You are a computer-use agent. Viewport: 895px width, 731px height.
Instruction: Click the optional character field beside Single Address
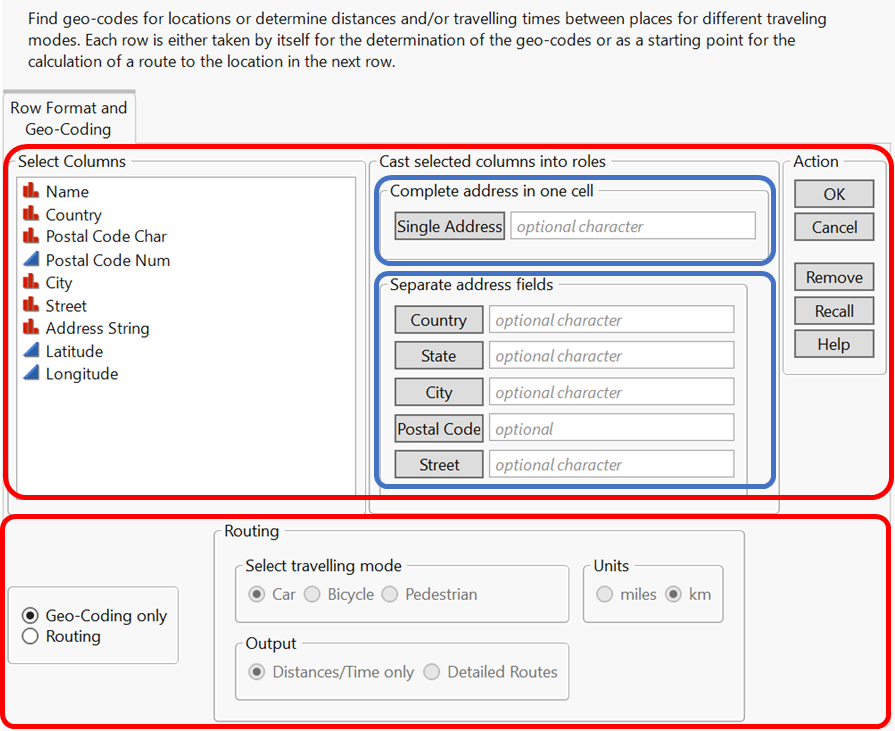[x=632, y=226]
